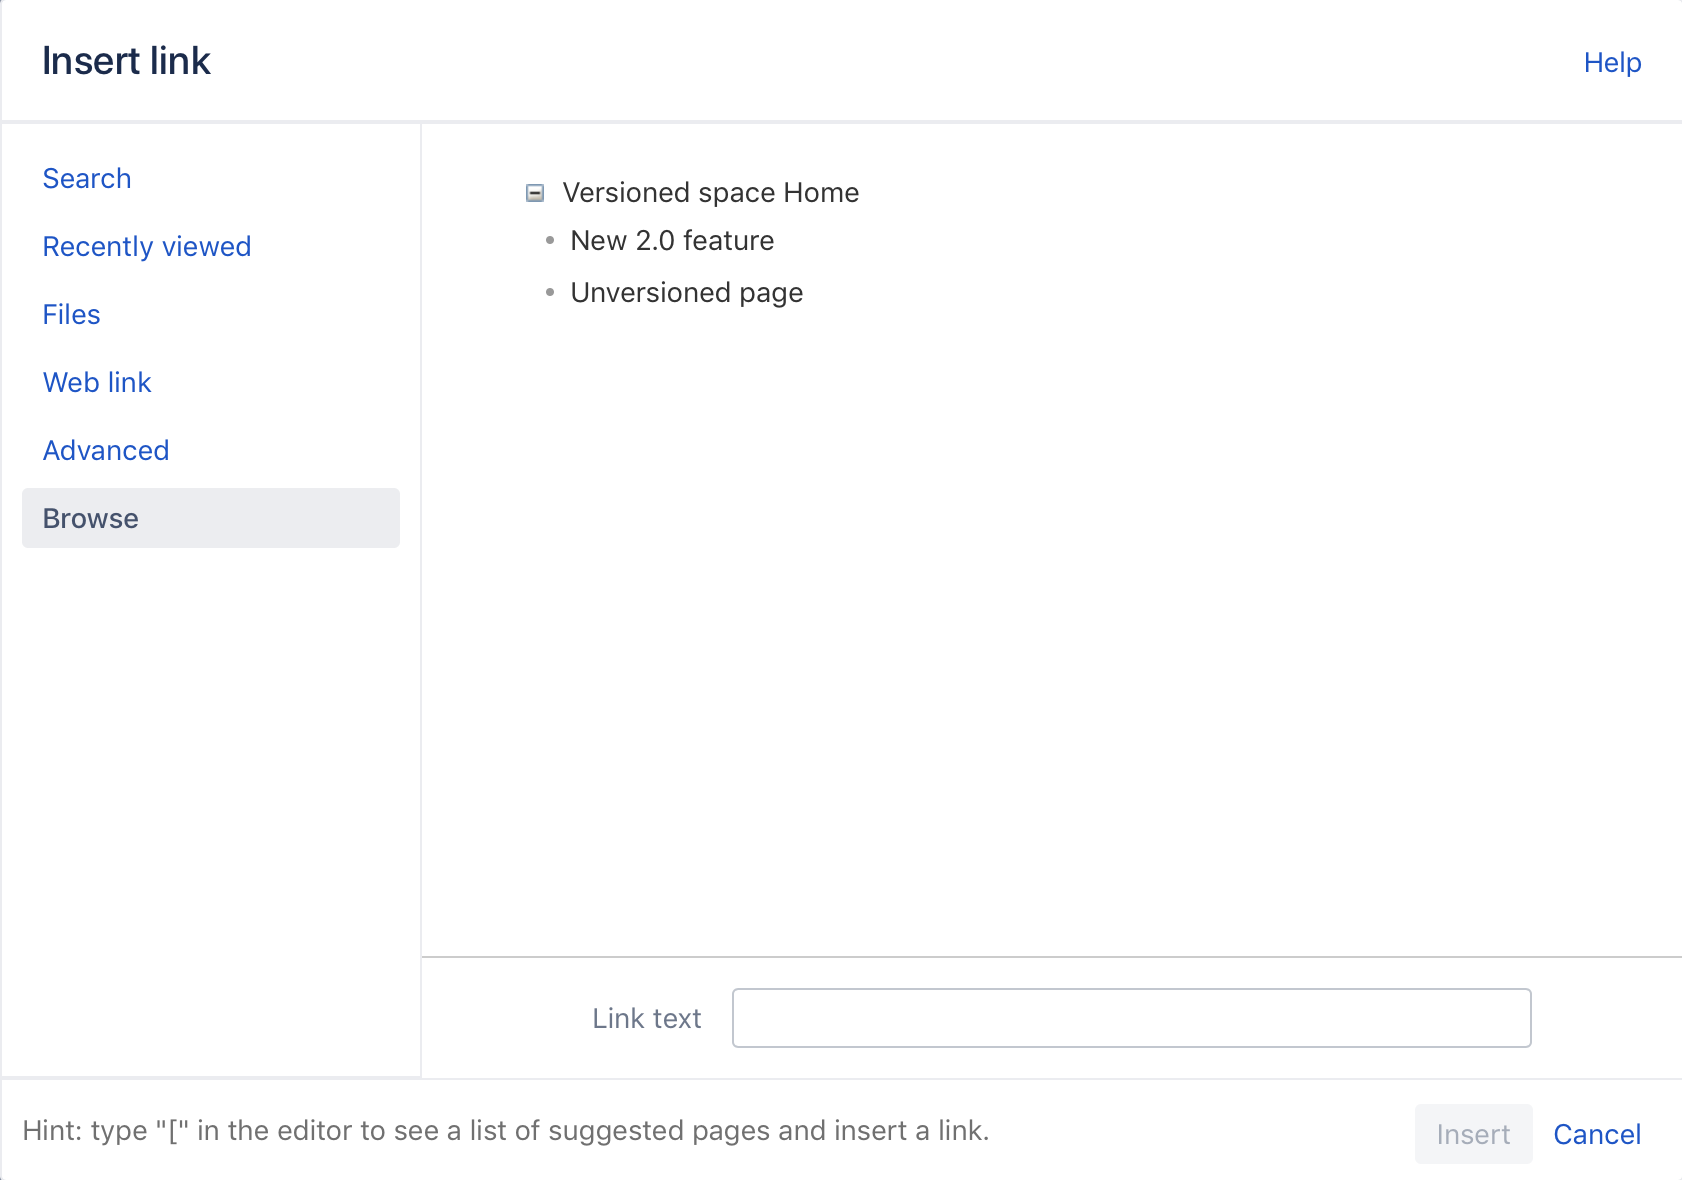1682x1180 pixels.
Task: Click the Insert link dialog title
Action: tap(127, 62)
